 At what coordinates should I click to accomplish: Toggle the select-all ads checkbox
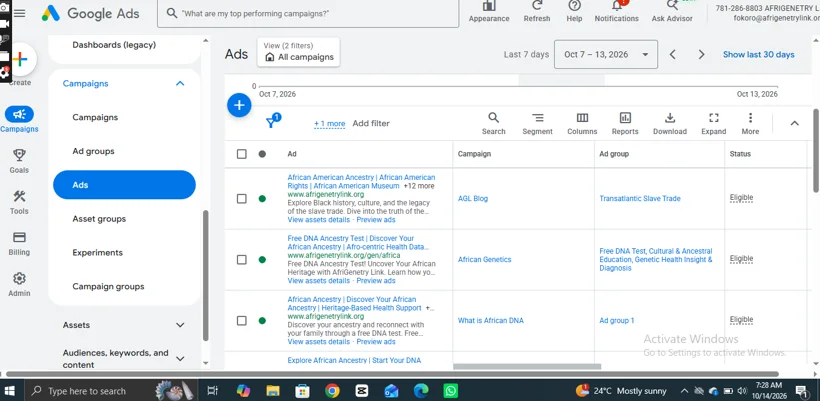point(241,154)
